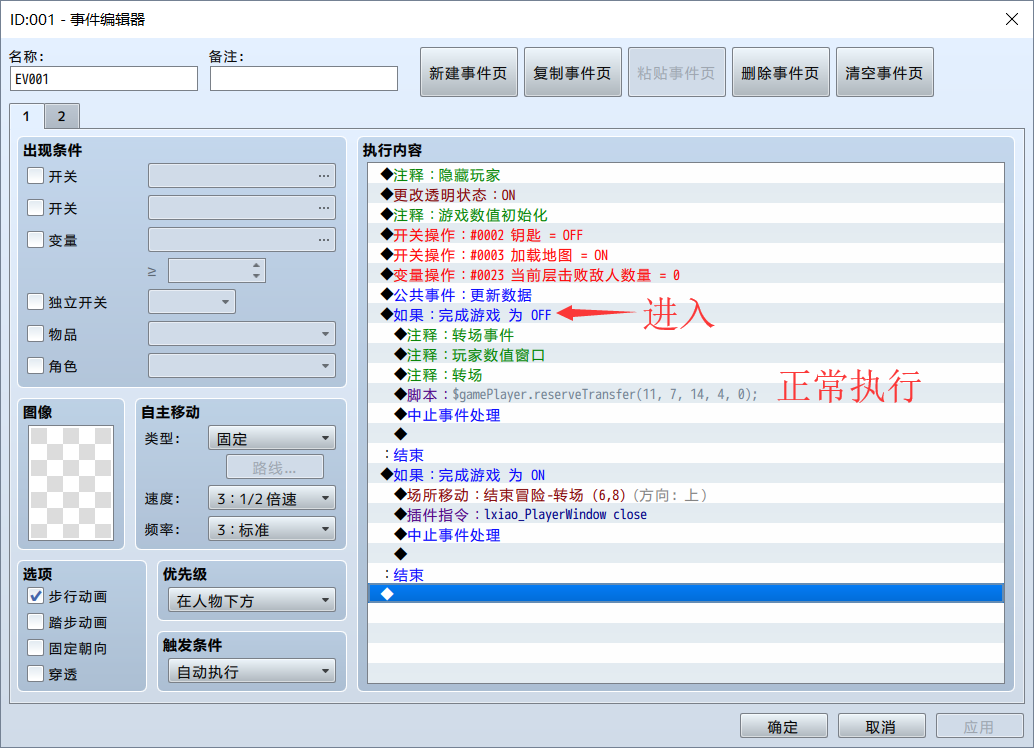The width and height of the screenshot is (1034, 748).
Task: Turn on the 固定朝向 option
Action: click(x=36, y=648)
